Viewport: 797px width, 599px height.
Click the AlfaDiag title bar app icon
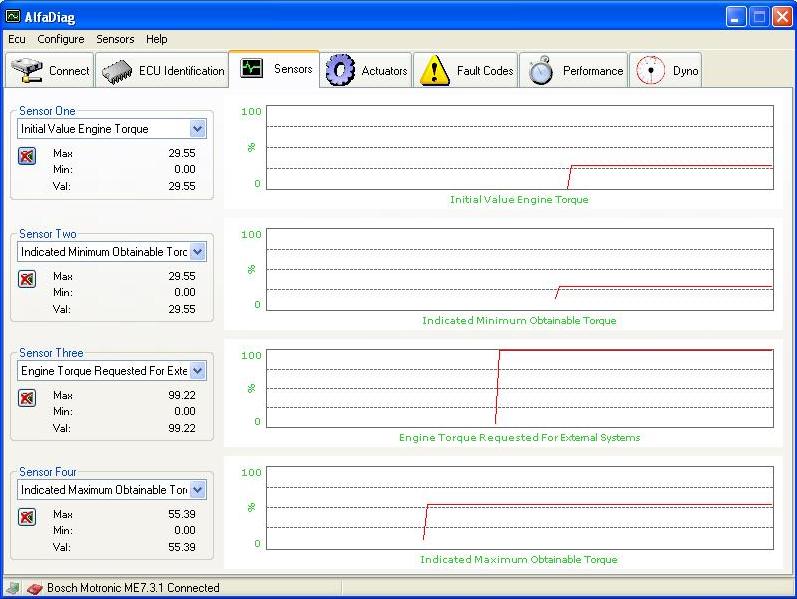(13, 17)
